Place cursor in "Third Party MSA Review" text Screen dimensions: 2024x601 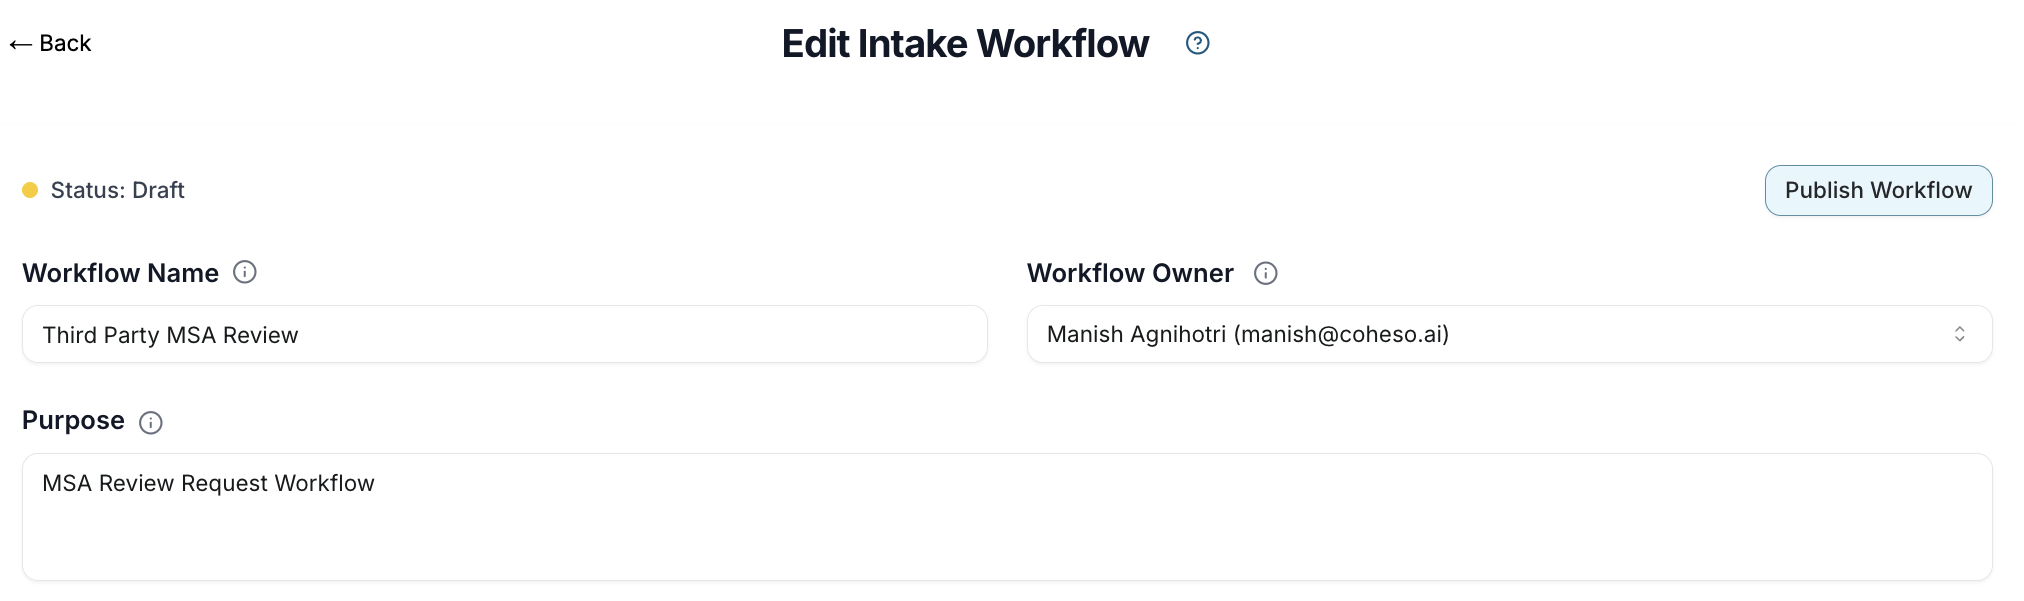tap(170, 335)
